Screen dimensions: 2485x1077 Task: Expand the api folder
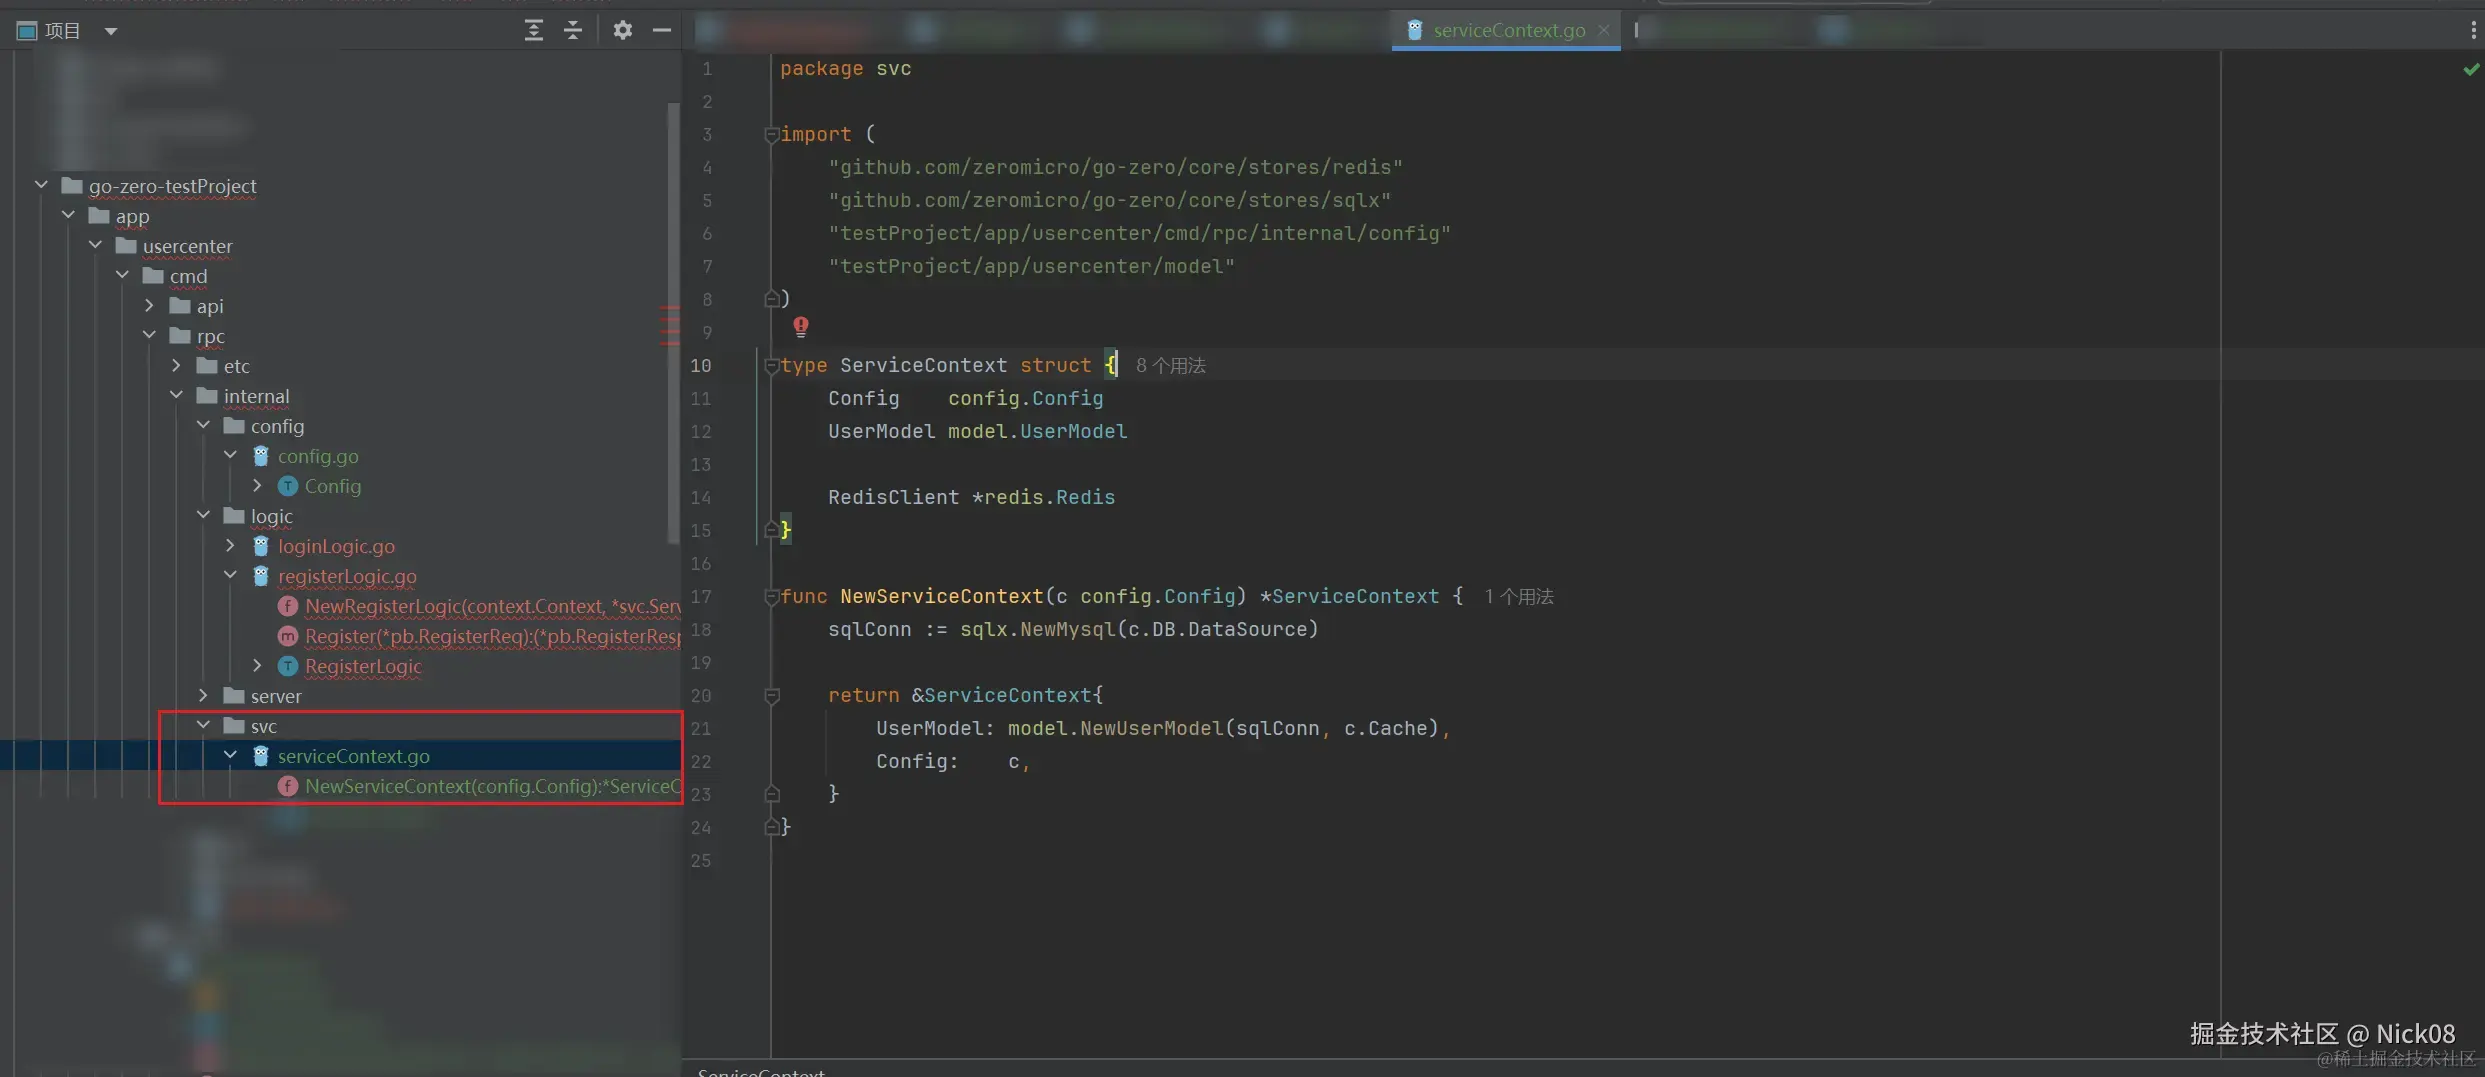(149, 306)
